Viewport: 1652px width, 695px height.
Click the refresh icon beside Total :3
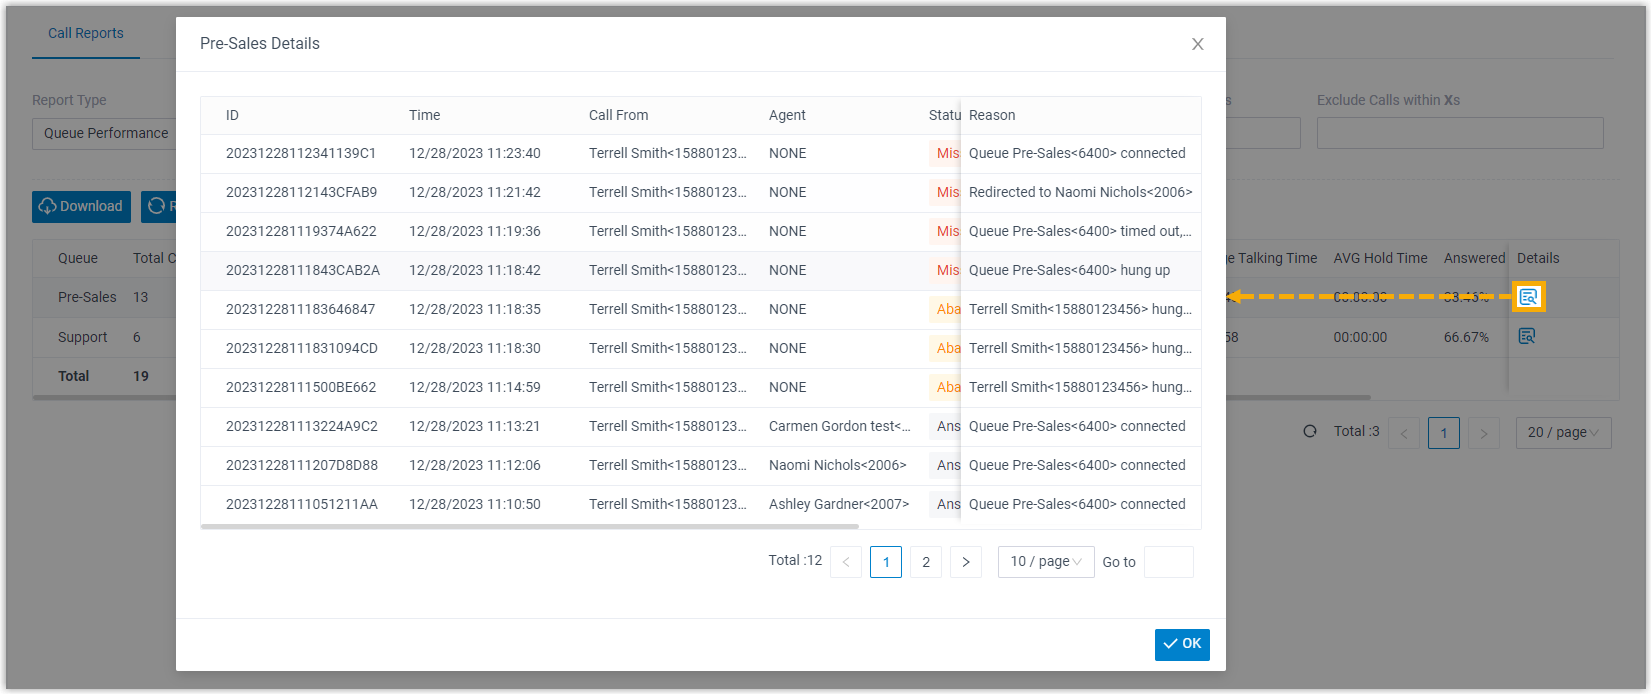[1310, 432]
